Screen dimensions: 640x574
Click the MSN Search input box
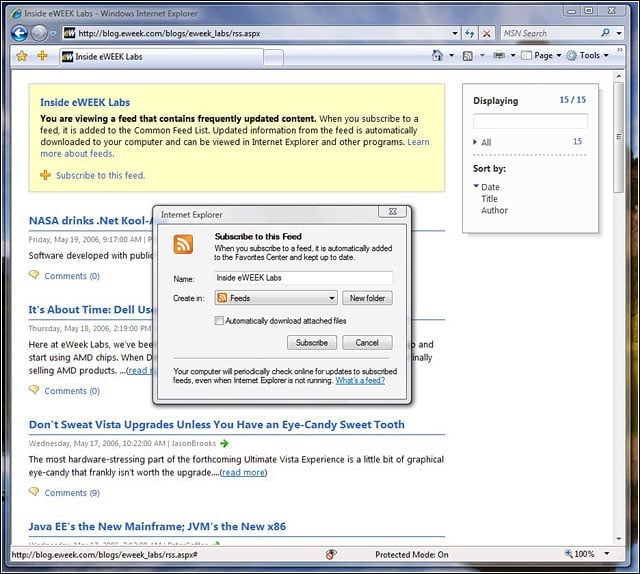[x=549, y=33]
